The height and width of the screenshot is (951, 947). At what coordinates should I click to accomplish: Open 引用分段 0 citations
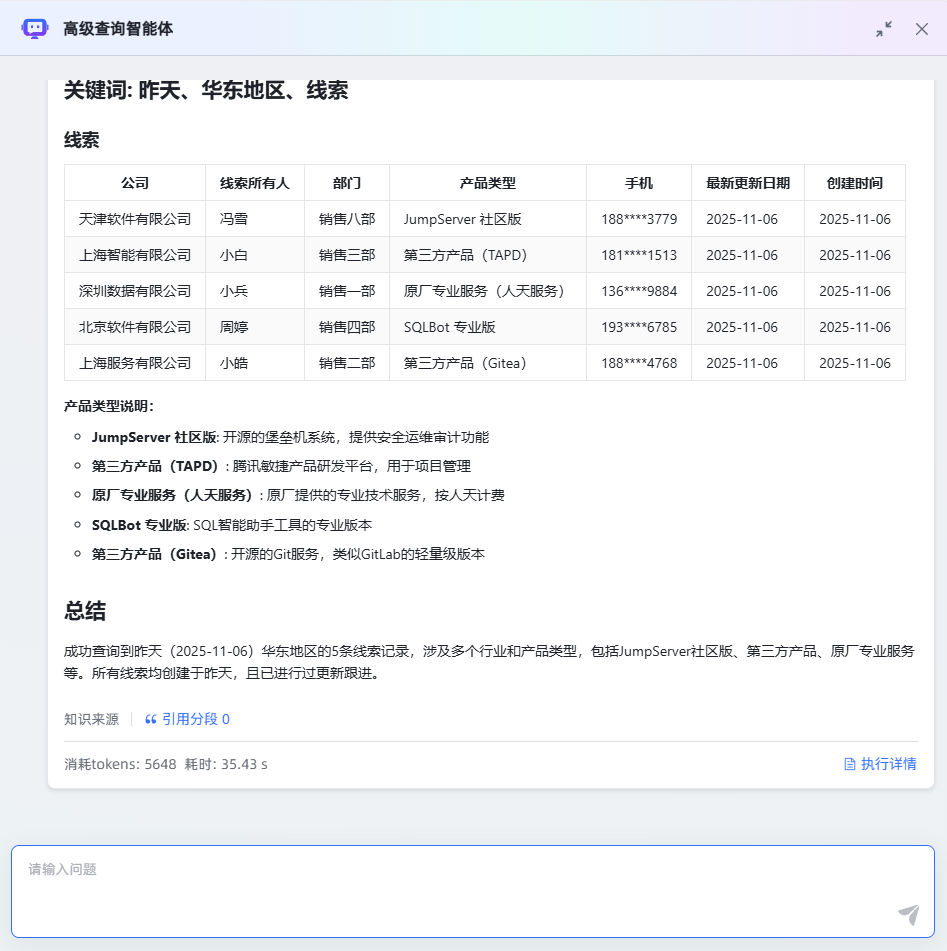click(x=187, y=719)
